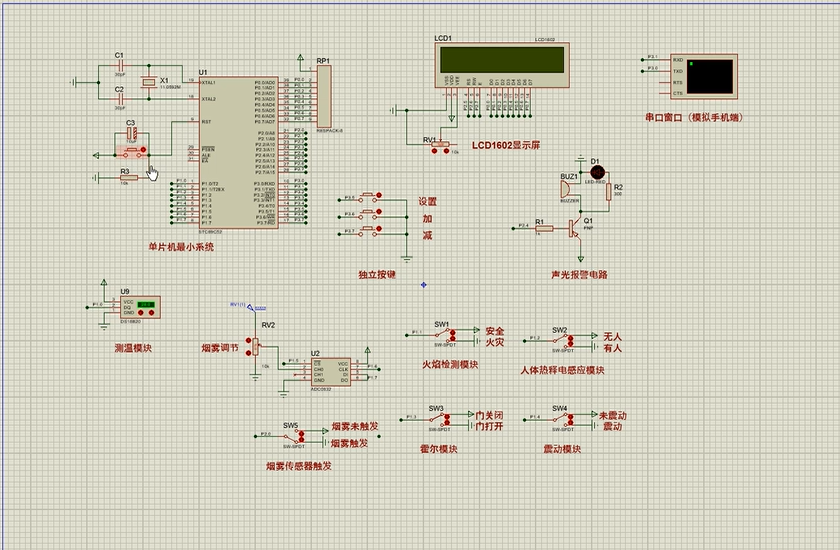Click the serial port virtual terminal
840x550 pixels.
click(704, 76)
